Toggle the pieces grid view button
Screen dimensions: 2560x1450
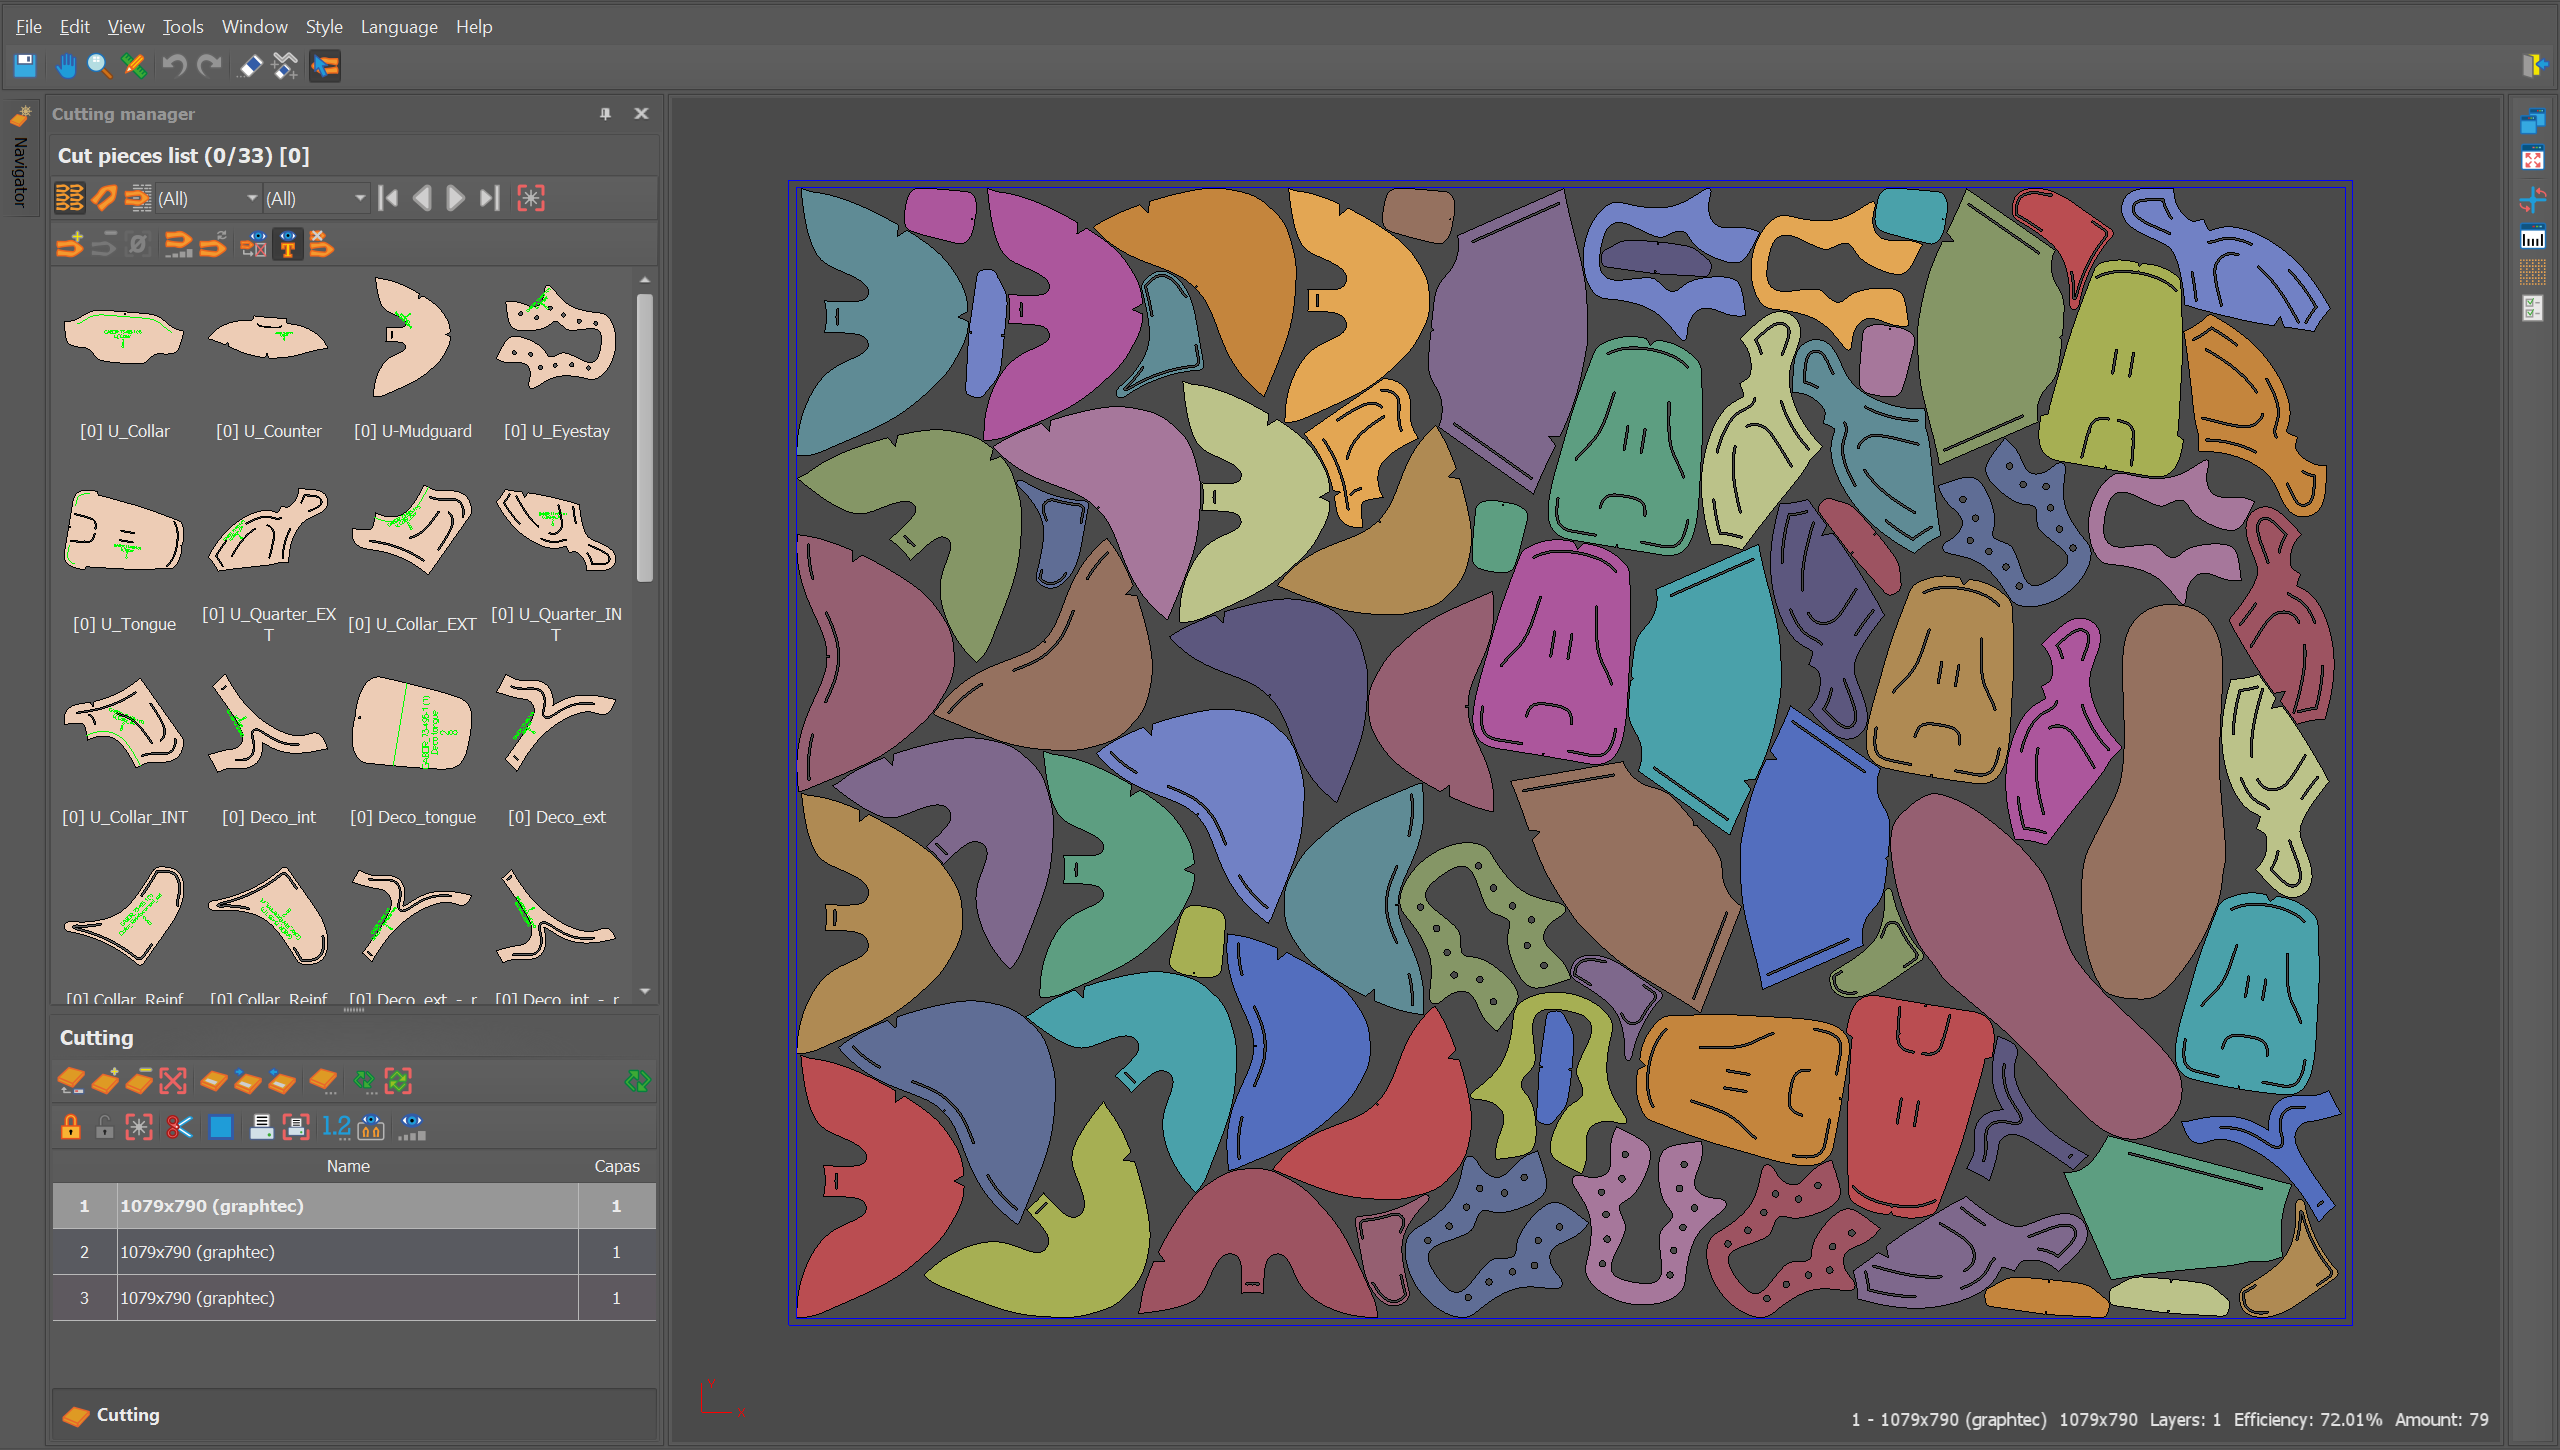pyautogui.click(x=69, y=198)
